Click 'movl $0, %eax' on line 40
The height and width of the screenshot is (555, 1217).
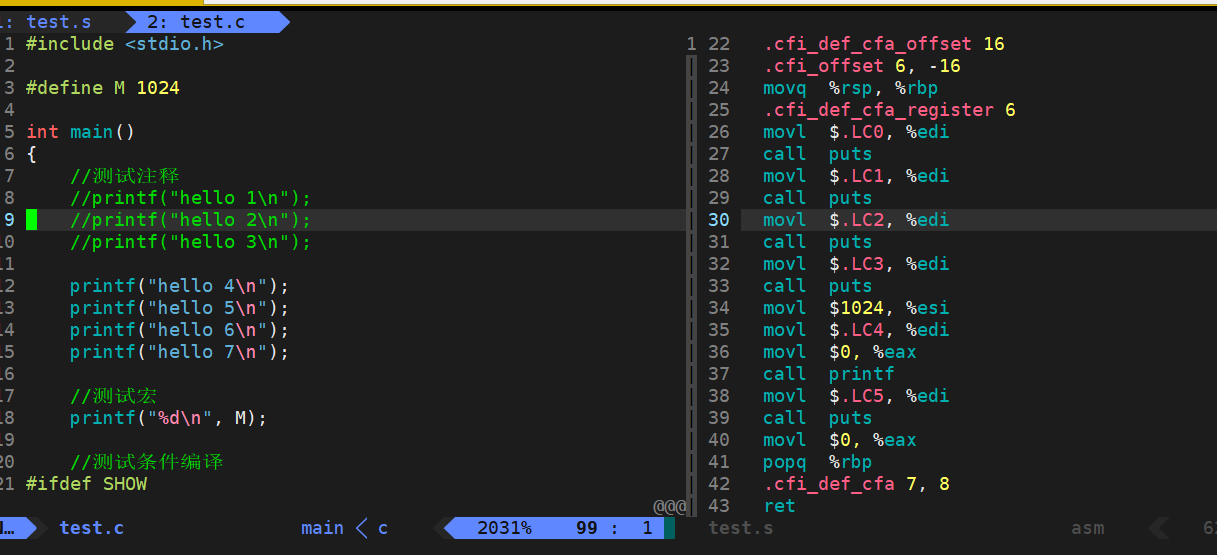coord(840,440)
